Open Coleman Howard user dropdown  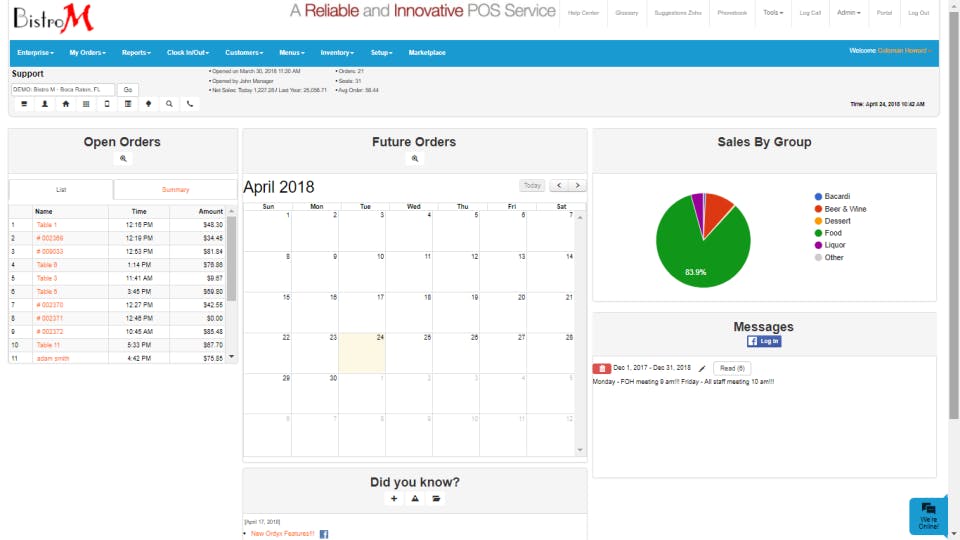[904, 51]
